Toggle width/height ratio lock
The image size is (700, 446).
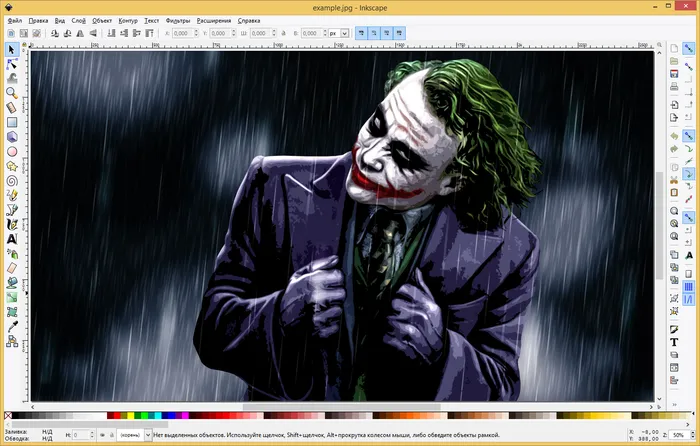tap(284, 33)
